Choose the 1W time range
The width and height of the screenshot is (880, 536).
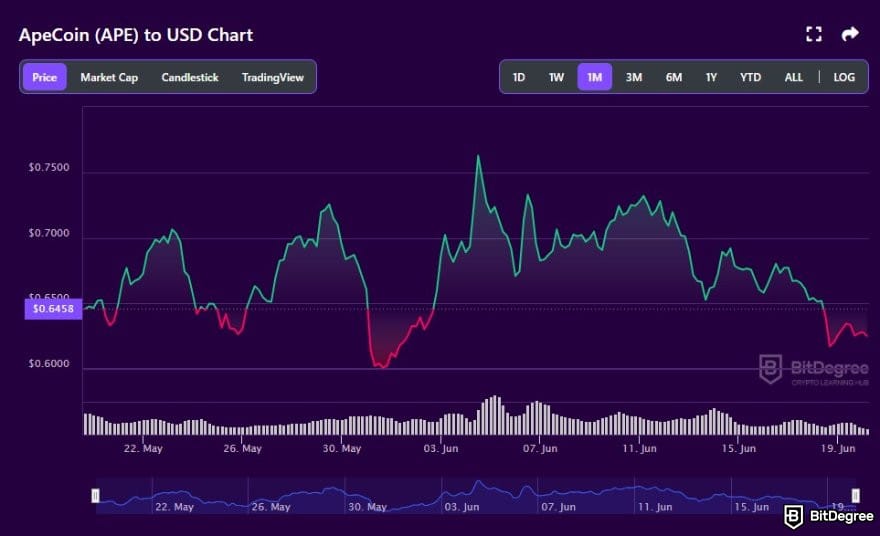point(556,77)
